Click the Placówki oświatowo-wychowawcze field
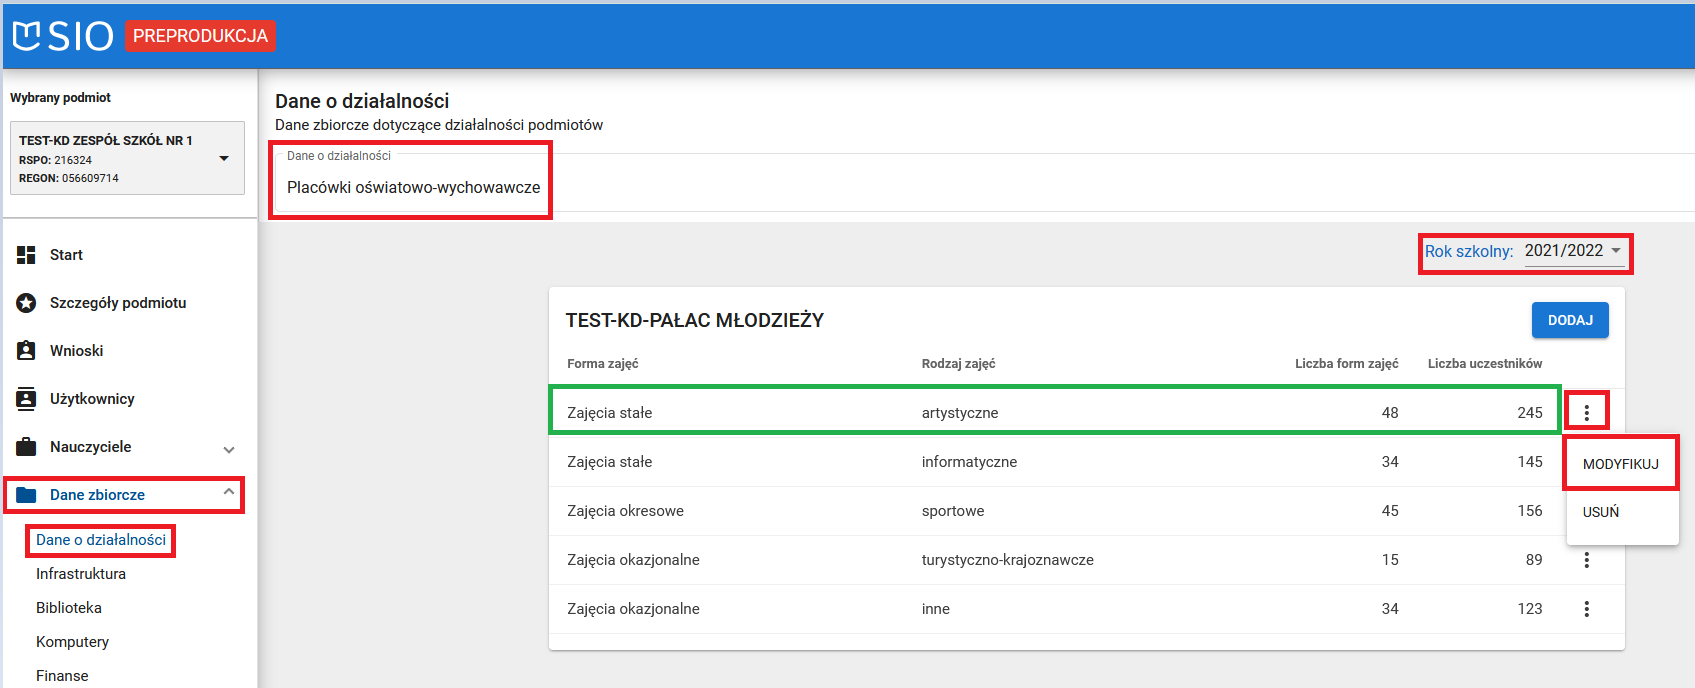Screen dimensions: 1695x688 [413, 187]
